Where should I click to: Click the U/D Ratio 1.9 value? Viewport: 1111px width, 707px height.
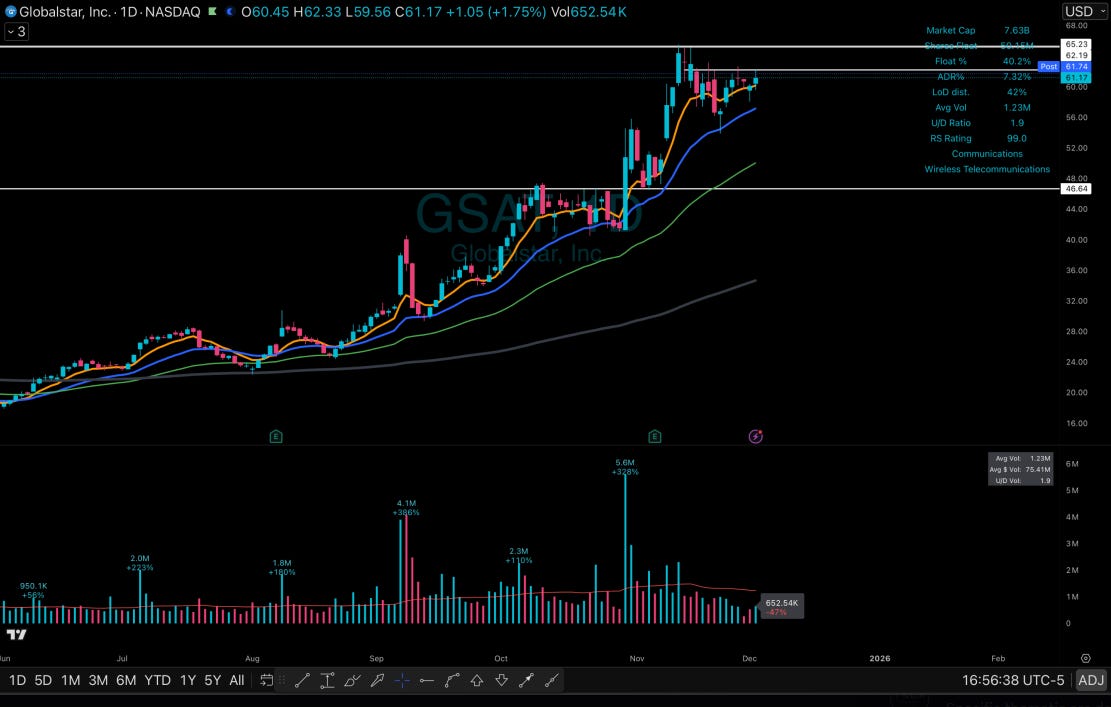[1016, 123]
